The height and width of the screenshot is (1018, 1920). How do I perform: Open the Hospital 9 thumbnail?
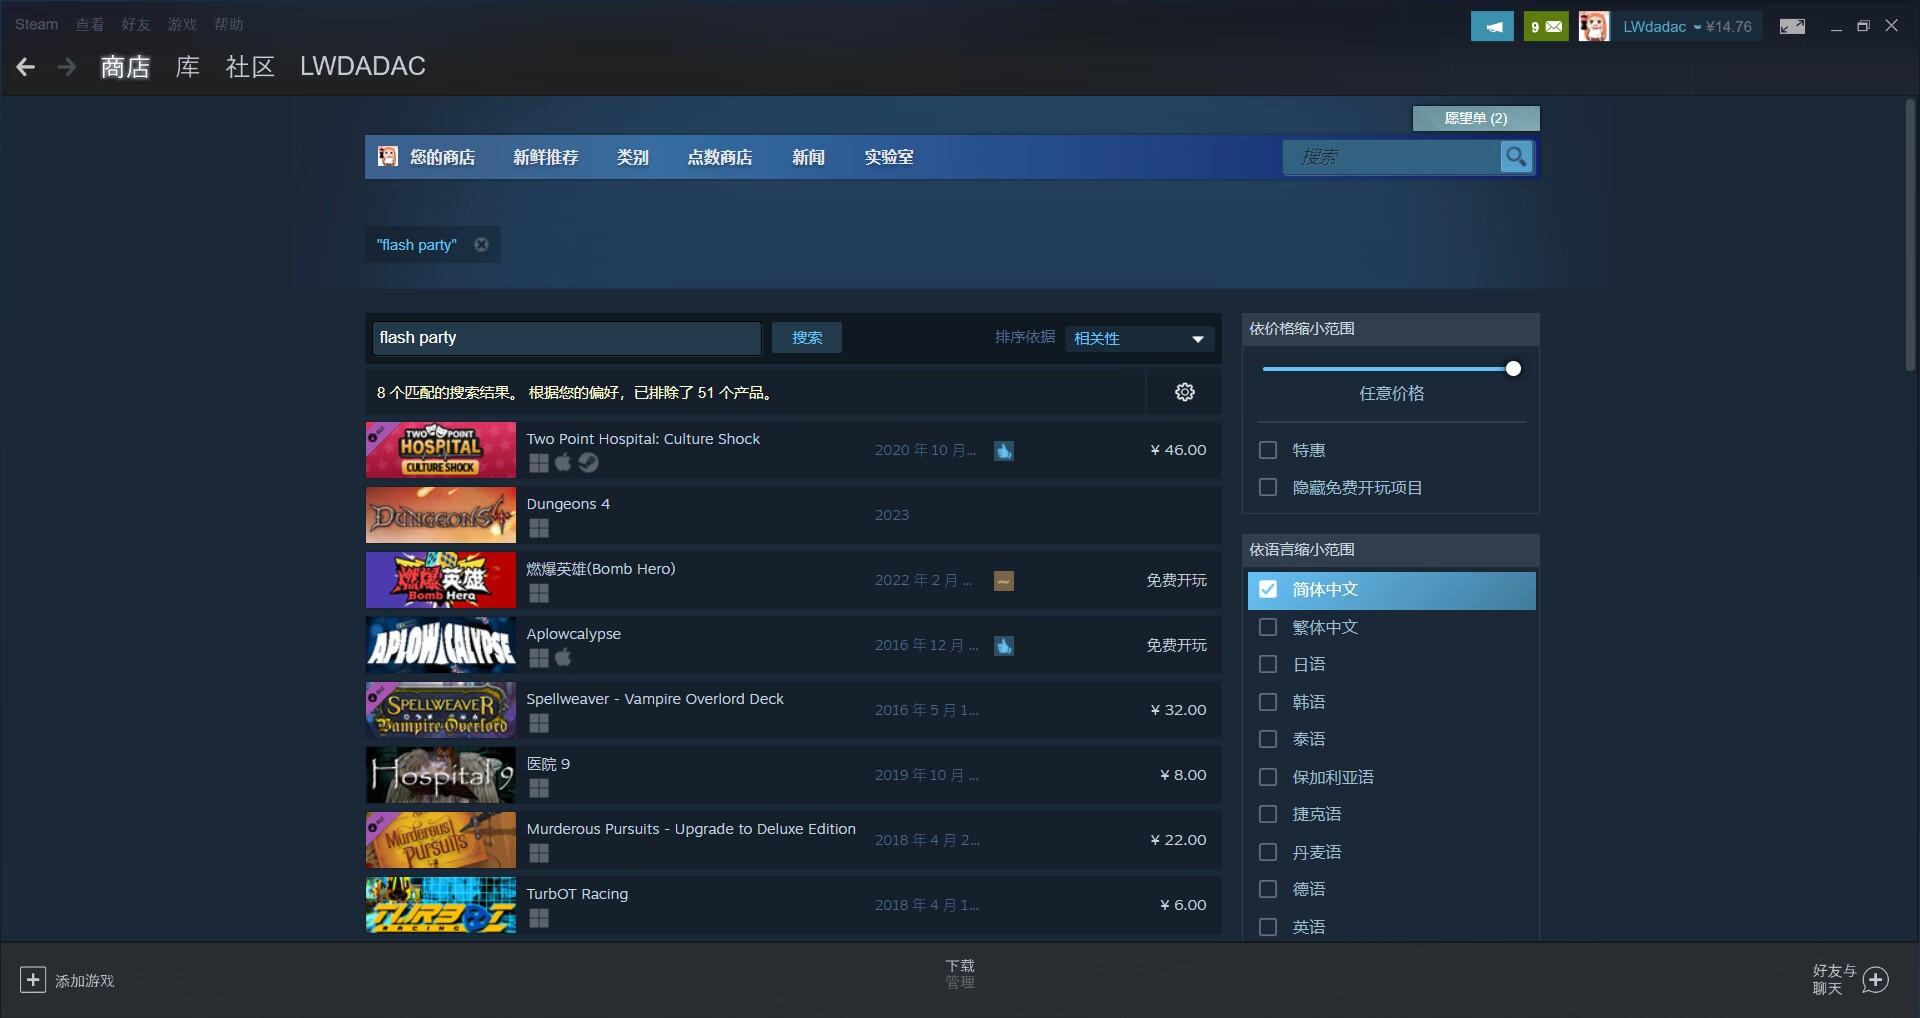[441, 775]
